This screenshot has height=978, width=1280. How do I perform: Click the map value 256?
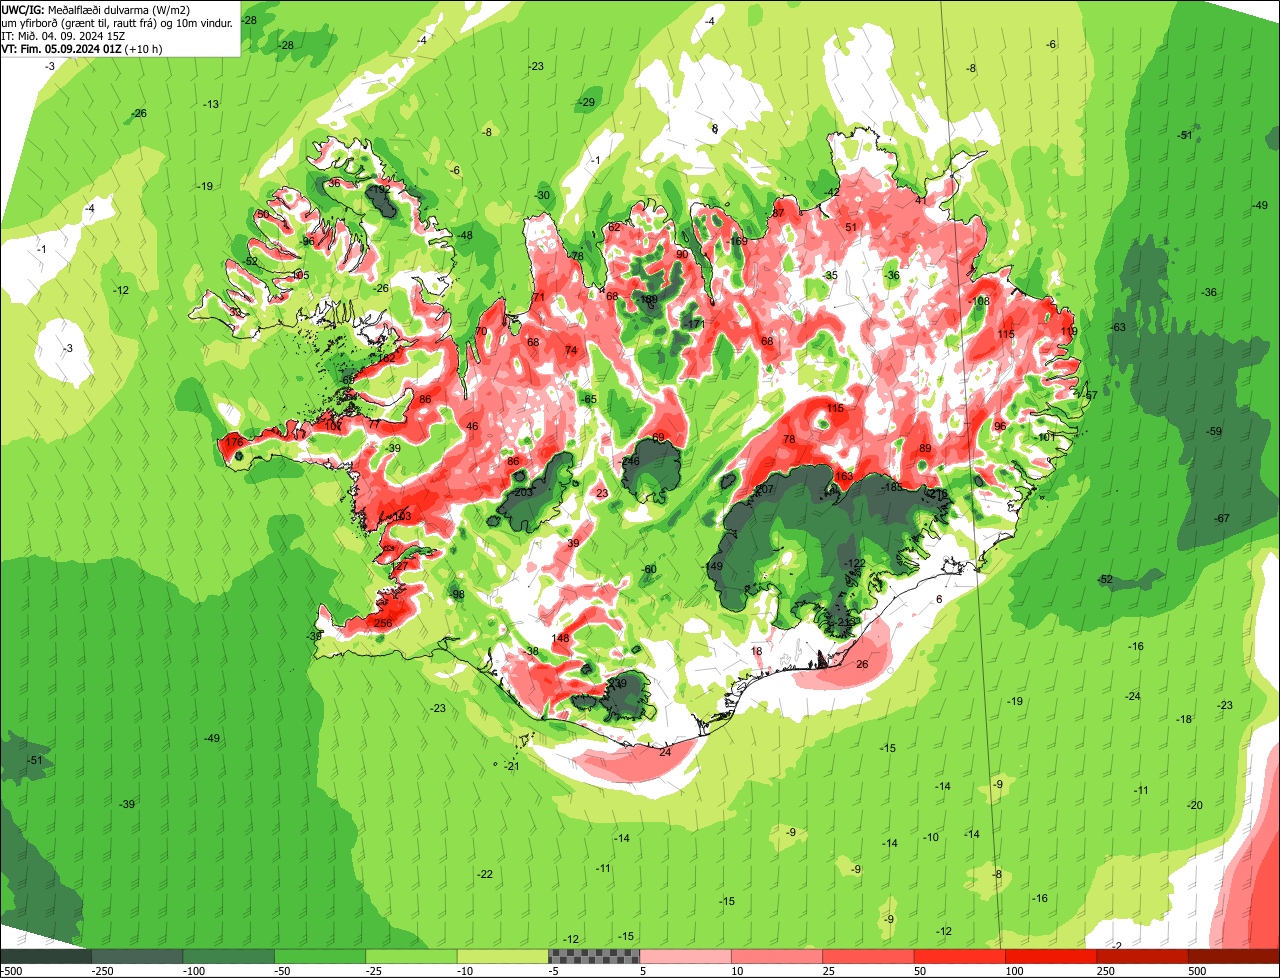pyautogui.click(x=383, y=623)
